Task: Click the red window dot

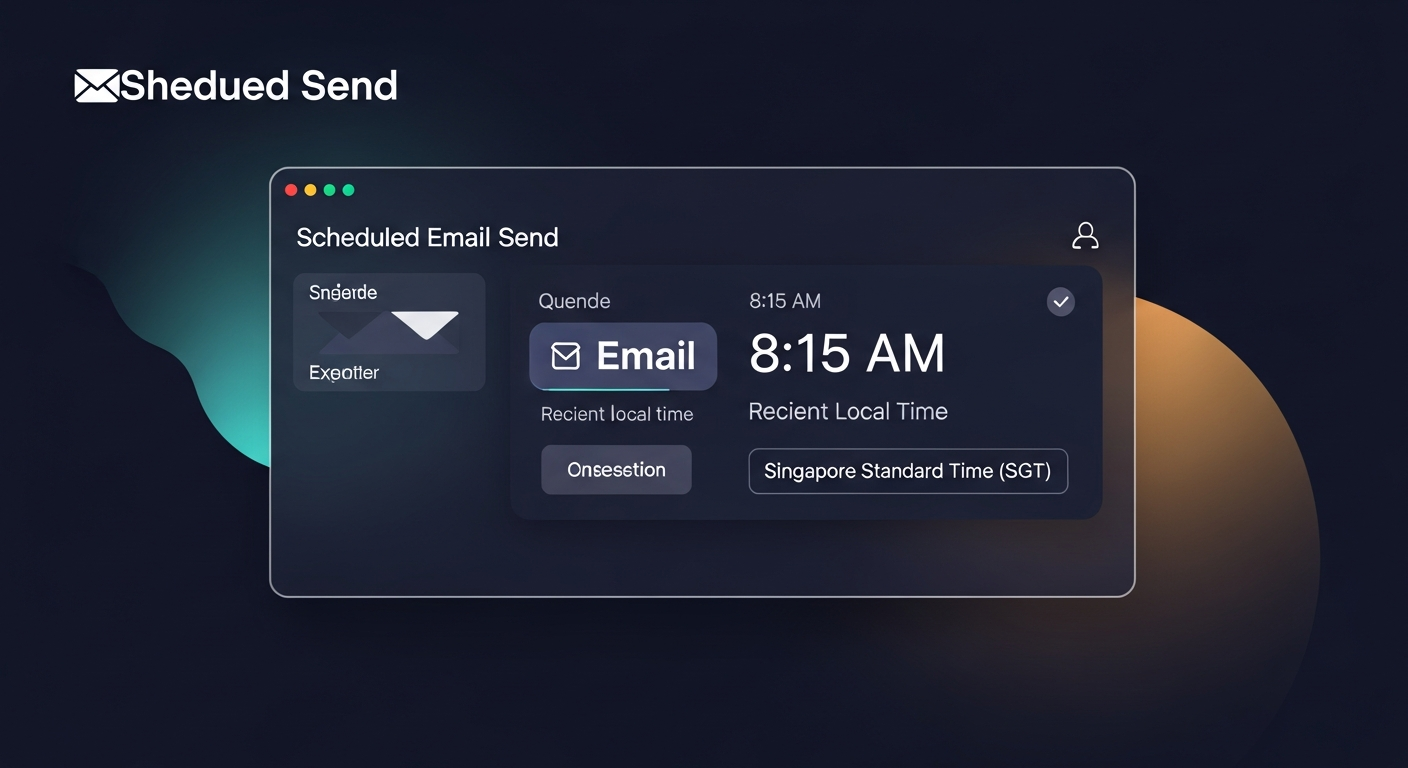Action: pyautogui.click(x=291, y=189)
